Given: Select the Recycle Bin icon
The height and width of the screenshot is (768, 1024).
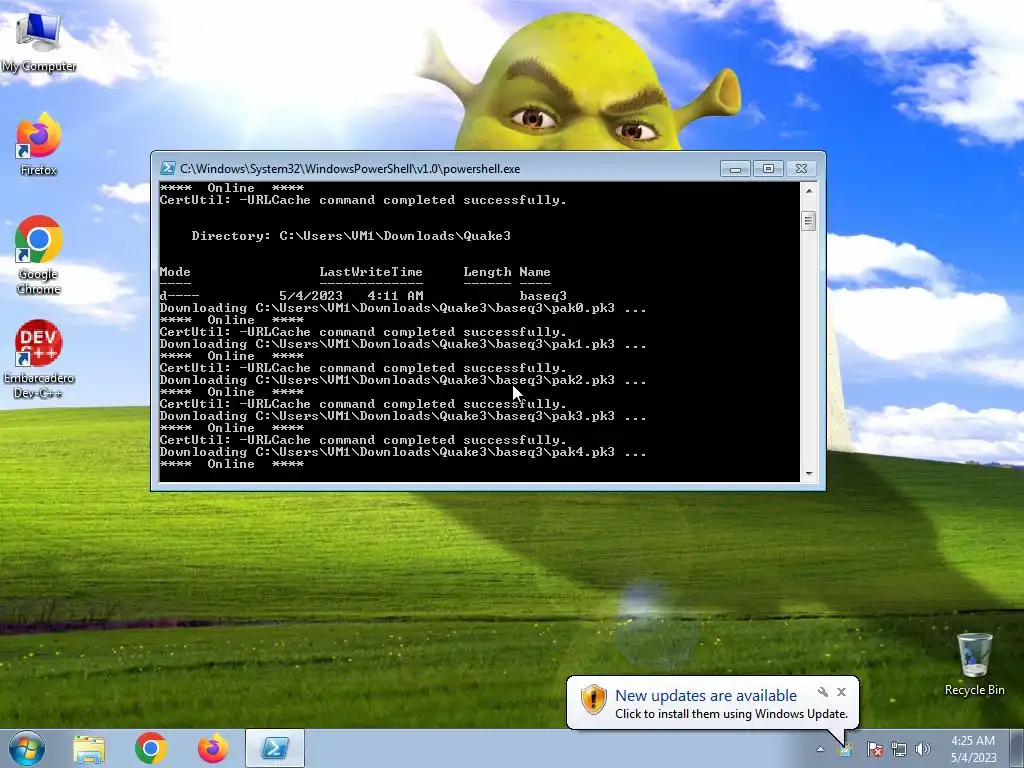Looking at the screenshot, I should pyautogui.click(x=974, y=664).
